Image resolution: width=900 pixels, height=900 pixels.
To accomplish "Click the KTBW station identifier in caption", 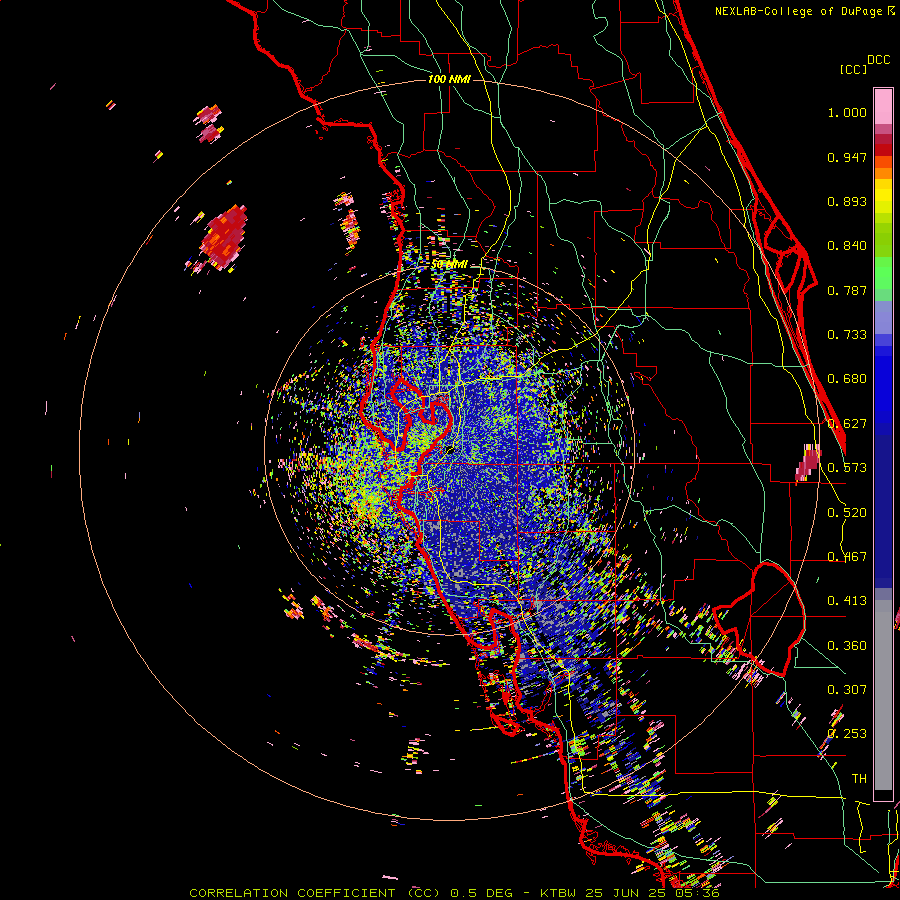I will [558, 893].
